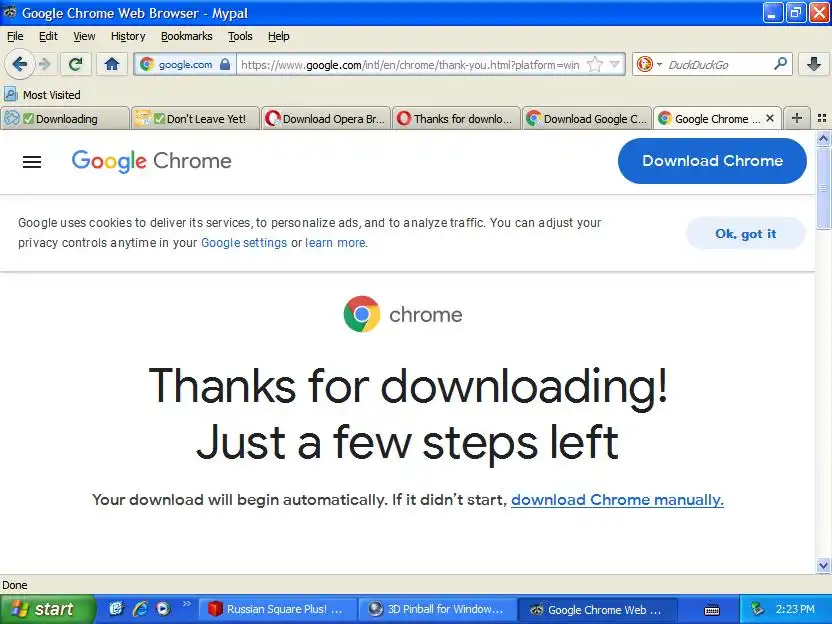Click the vertical scrollbar up arrow

[823, 139]
